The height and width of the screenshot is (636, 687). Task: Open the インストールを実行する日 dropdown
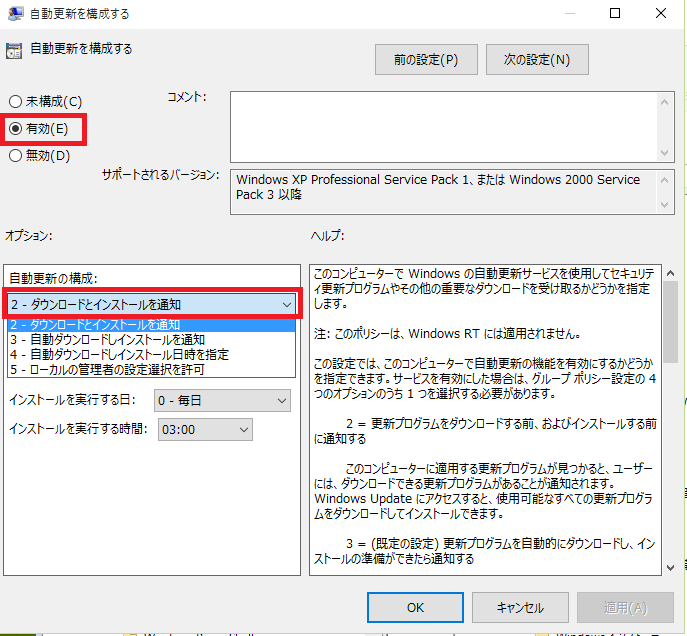point(222,401)
